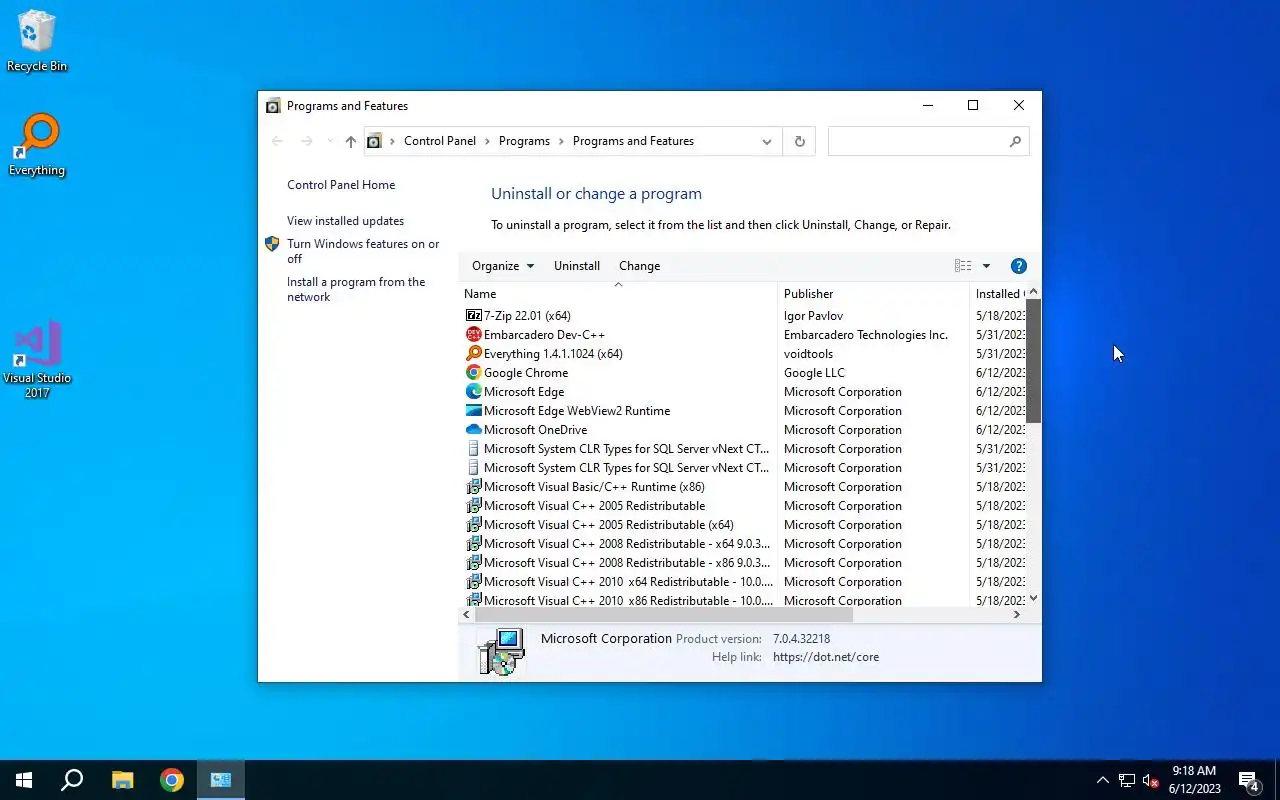This screenshot has height=800, width=1280.
Task: Select the voidtools publisher cell
Action: (808, 354)
